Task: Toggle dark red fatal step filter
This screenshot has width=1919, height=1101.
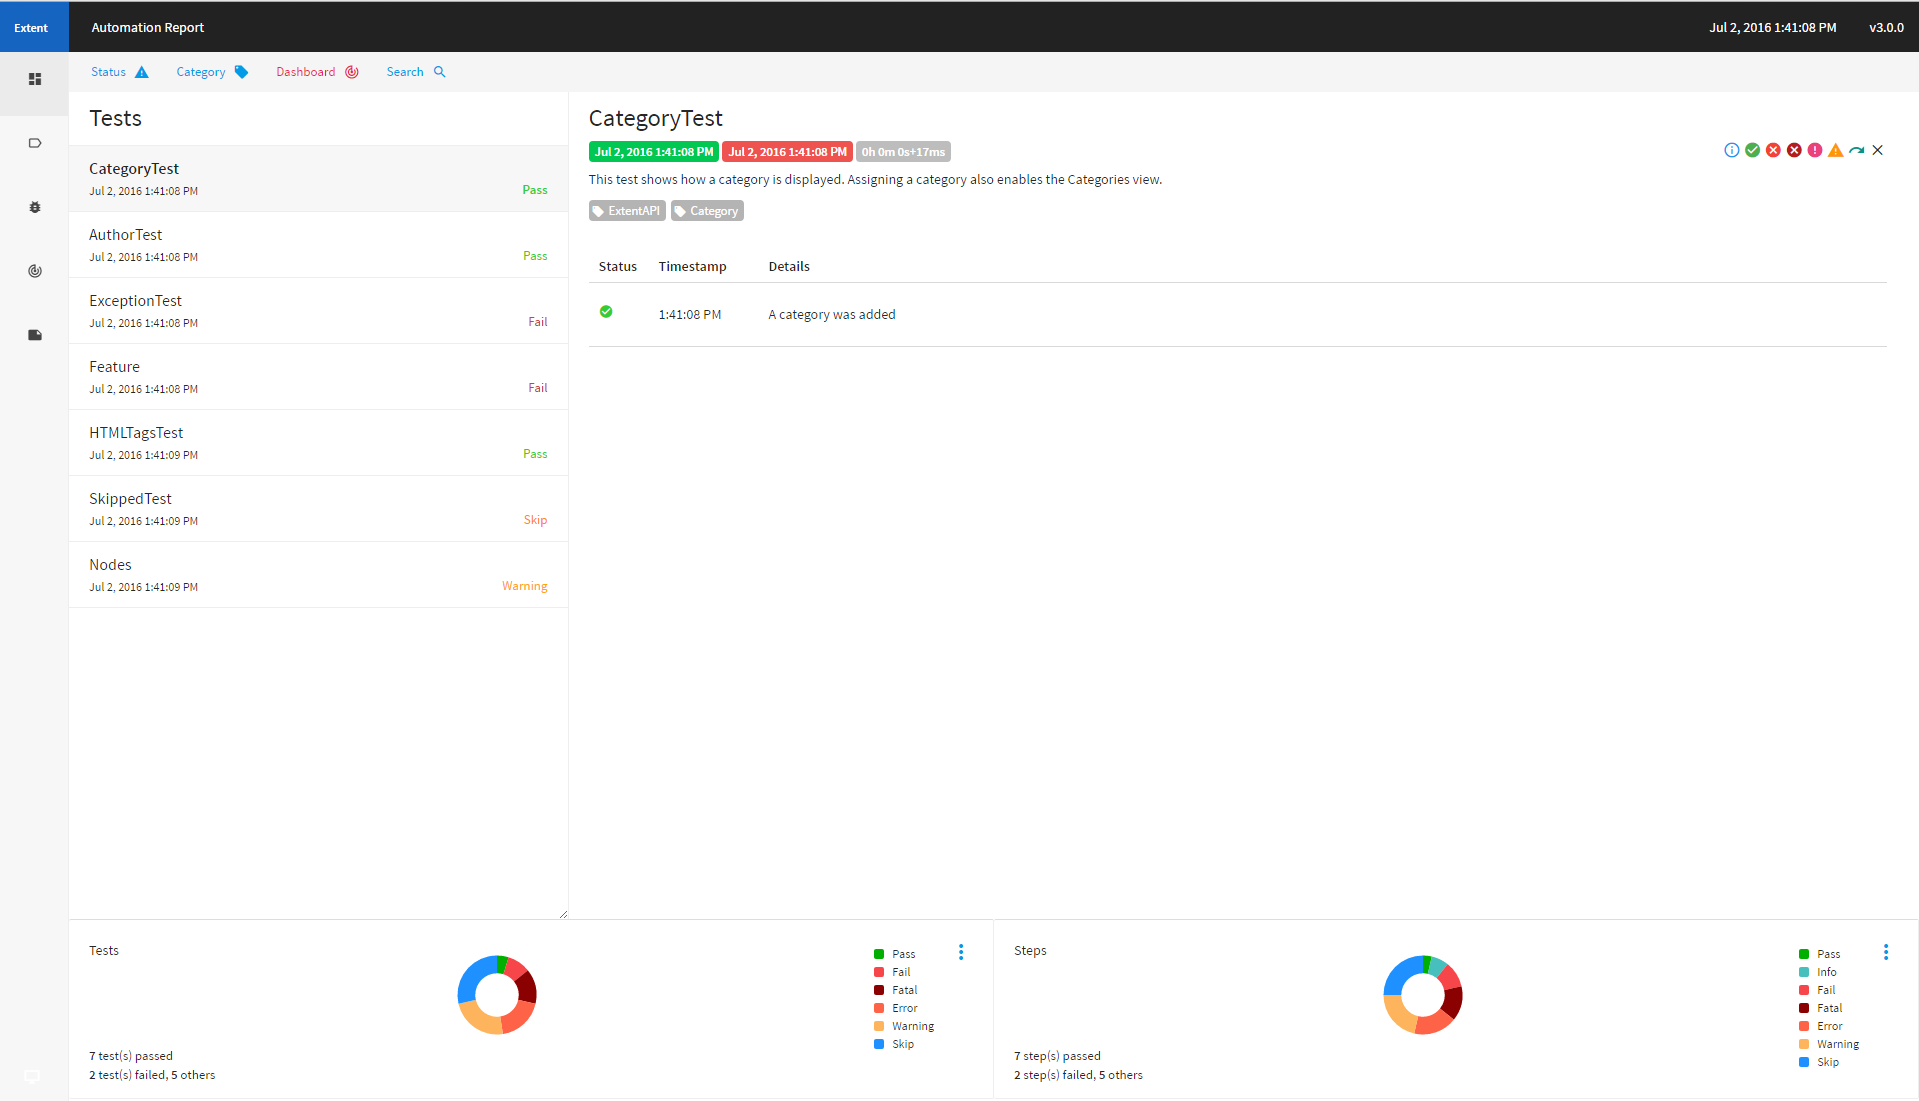Action: tap(1794, 150)
